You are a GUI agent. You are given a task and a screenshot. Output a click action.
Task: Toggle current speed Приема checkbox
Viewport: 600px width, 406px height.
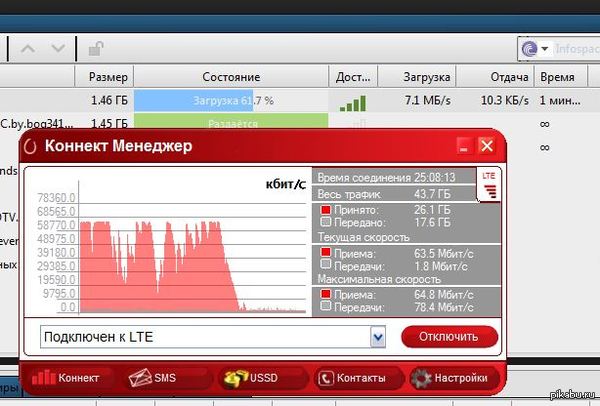click(x=325, y=254)
